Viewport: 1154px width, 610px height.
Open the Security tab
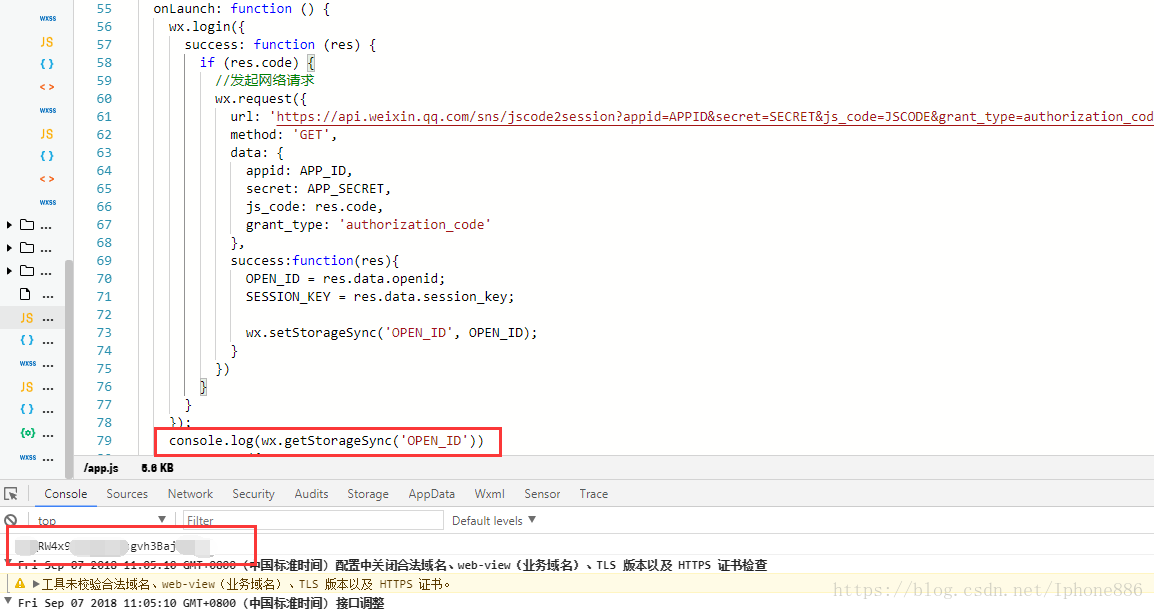coord(253,494)
